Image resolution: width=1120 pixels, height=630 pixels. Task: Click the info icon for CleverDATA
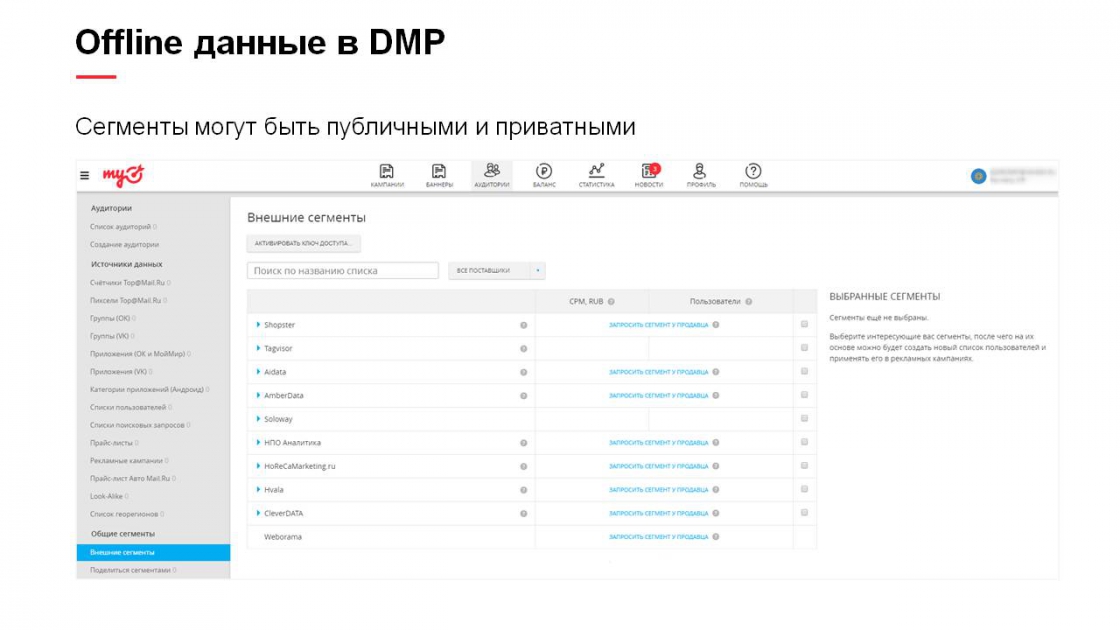[x=524, y=514]
